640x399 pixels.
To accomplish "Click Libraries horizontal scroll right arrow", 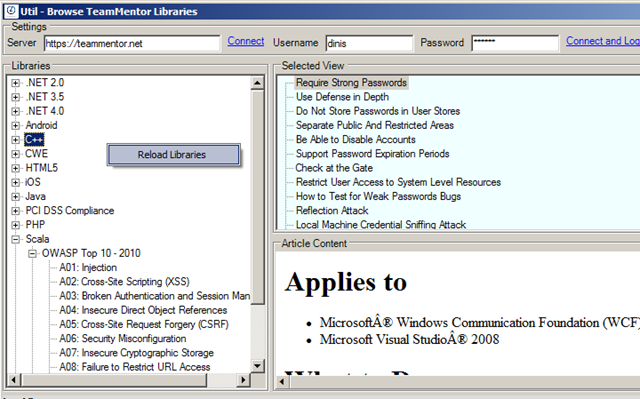I will tap(244, 380).
